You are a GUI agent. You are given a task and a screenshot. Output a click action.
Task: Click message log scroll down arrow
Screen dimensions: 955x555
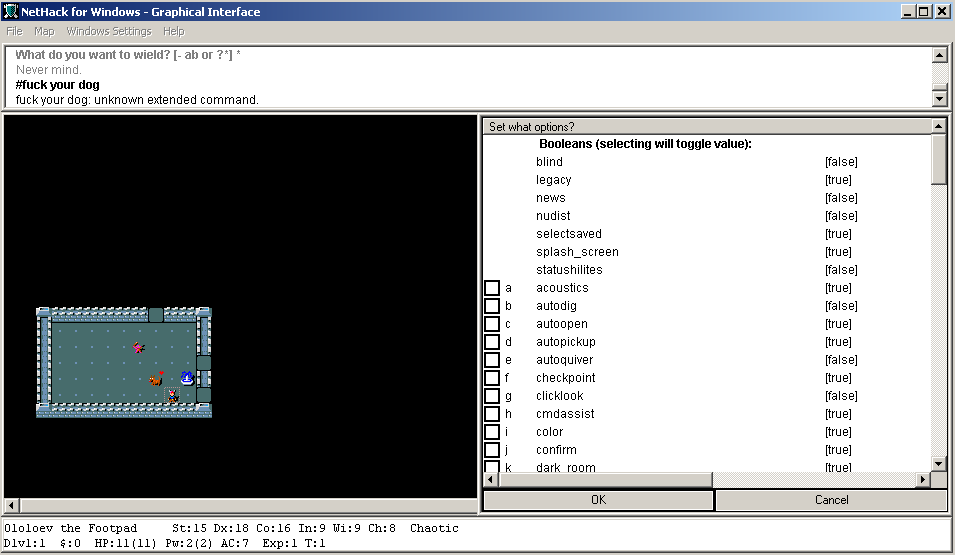[x=939, y=98]
